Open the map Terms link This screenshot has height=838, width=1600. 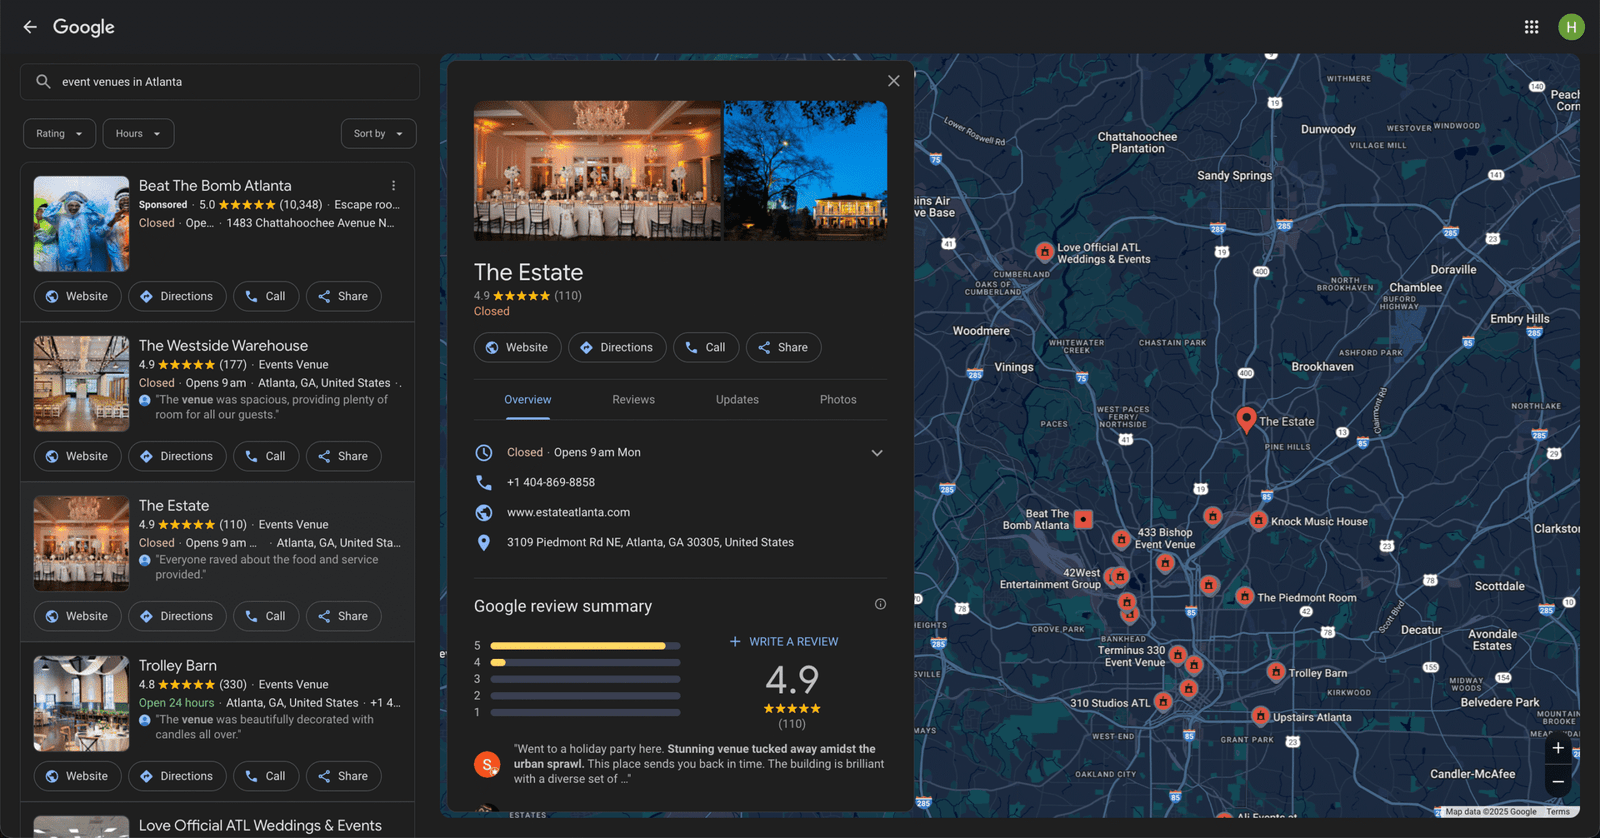(x=1558, y=812)
